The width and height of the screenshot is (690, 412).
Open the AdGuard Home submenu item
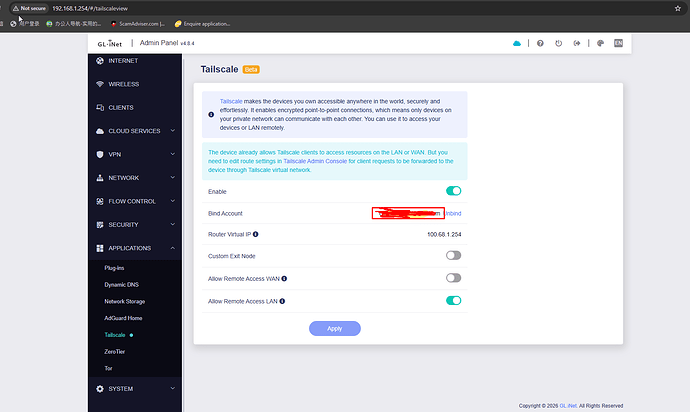[x=123, y=318]
